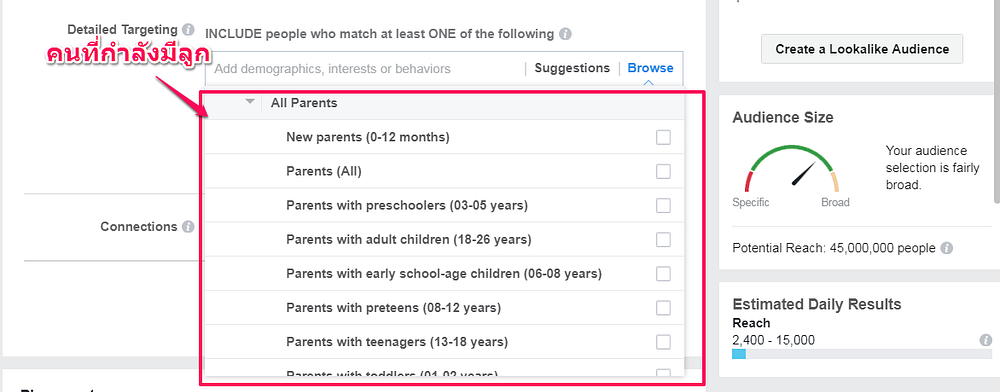Image resolution: width=1000 pixels, height=392 pixels.
Task: Enable Parents with adult children (18-26 years)
Action: [x=663, y=240]
